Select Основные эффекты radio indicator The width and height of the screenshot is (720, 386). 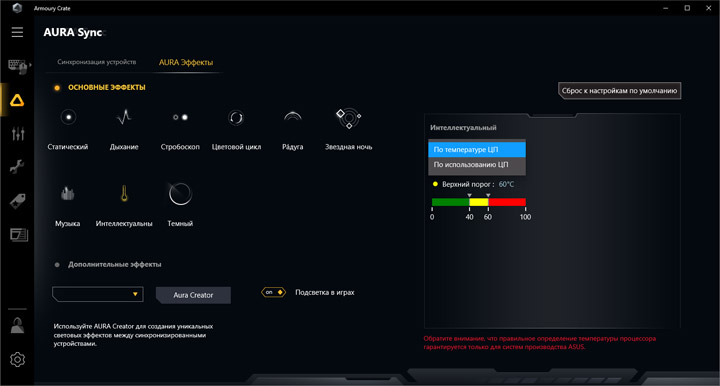pos(57,88)
